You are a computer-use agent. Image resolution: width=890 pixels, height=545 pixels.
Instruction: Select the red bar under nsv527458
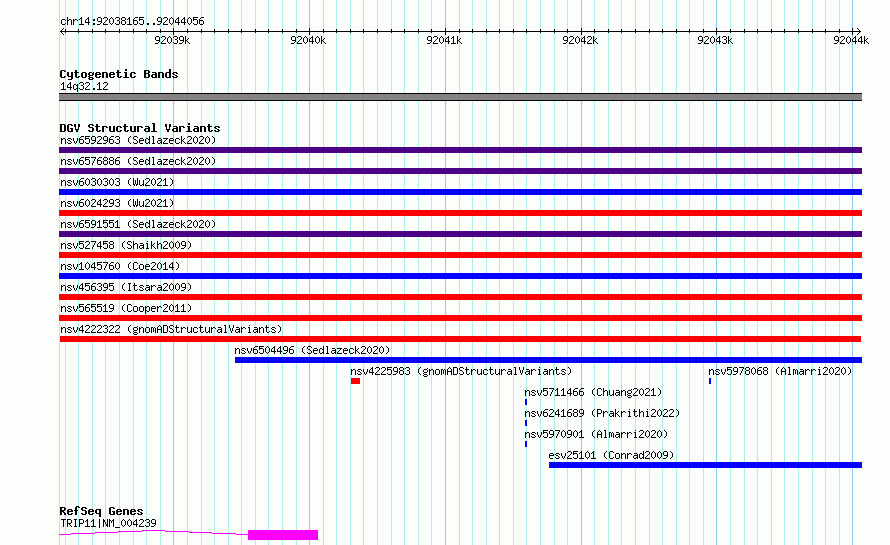[460, 255]
